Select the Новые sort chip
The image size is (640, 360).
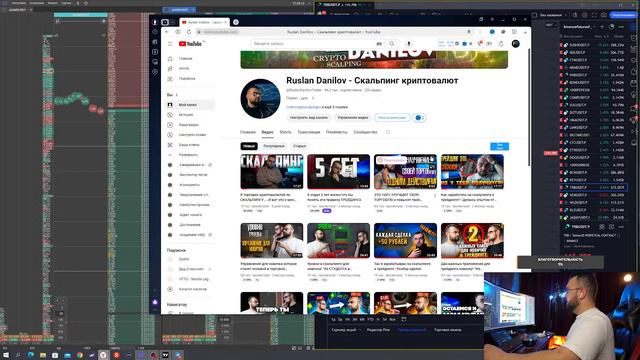pyautogui.click(x=249, y=146)
